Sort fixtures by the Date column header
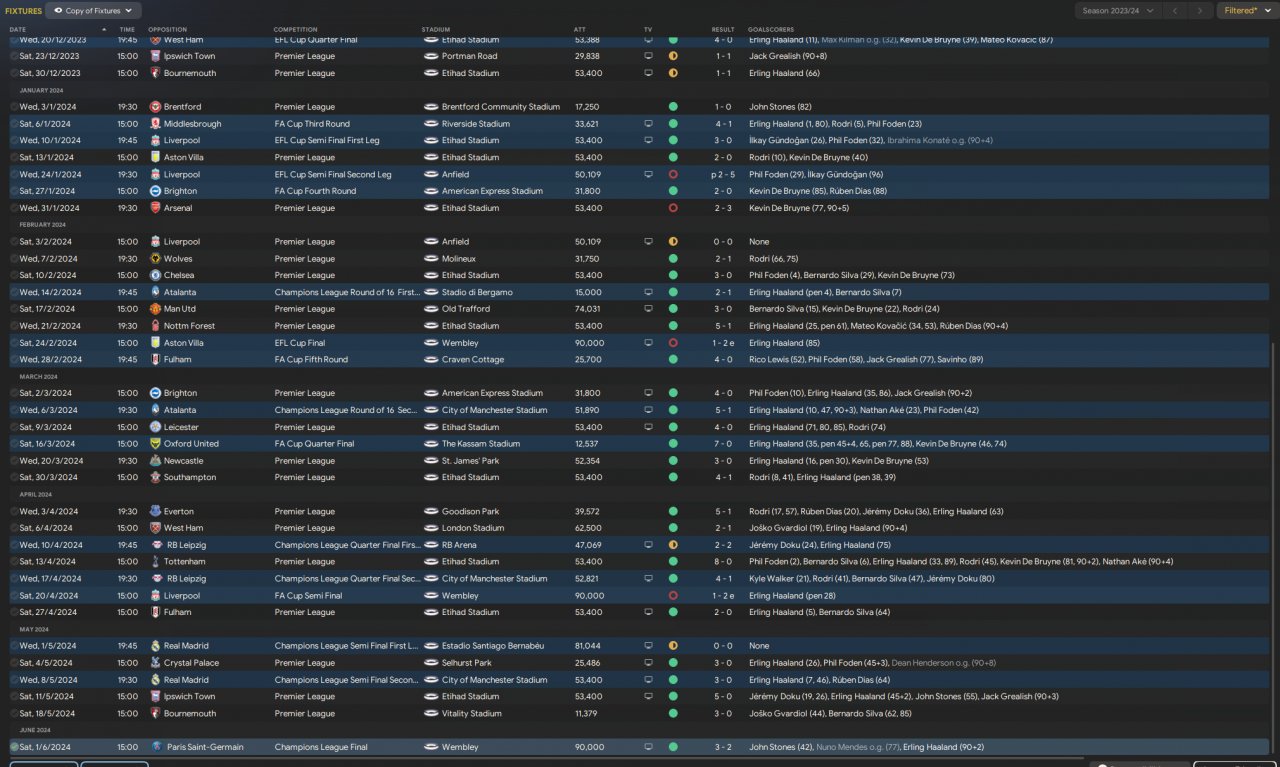The width and height of the screenshot is (1280, 767). 18,30
